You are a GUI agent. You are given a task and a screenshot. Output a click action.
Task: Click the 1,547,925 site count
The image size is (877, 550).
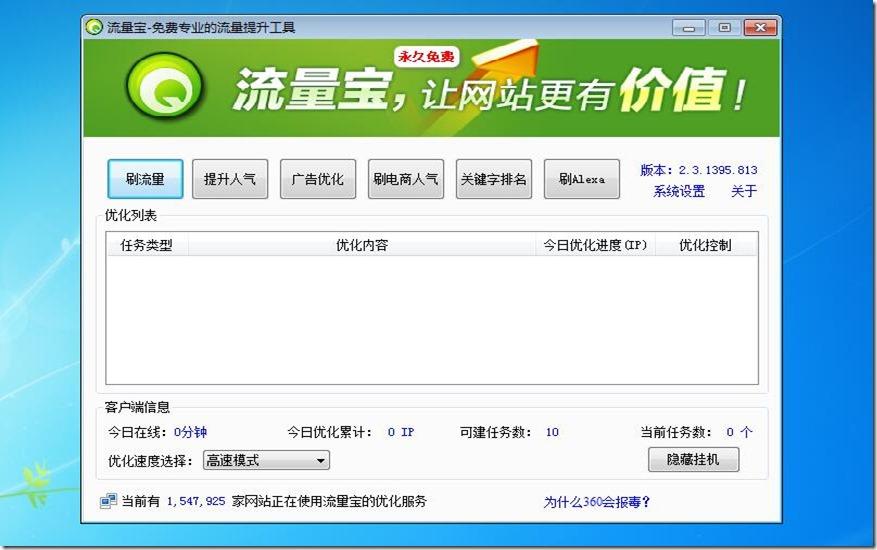point(196,501)
